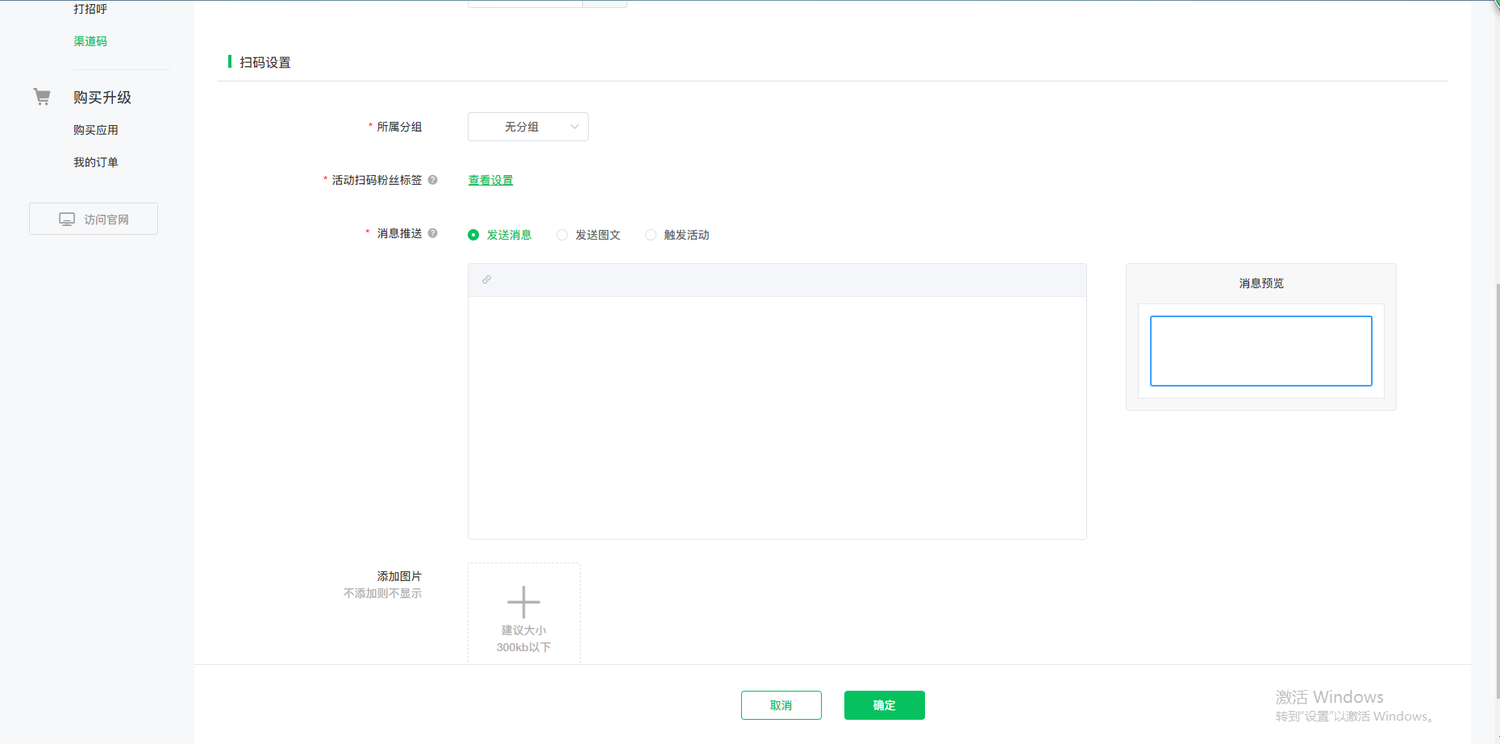Screen dimensions: 1500x744
Task: Click help icon next to 活动扫码粉丝标签
Action: coord(433,180)
